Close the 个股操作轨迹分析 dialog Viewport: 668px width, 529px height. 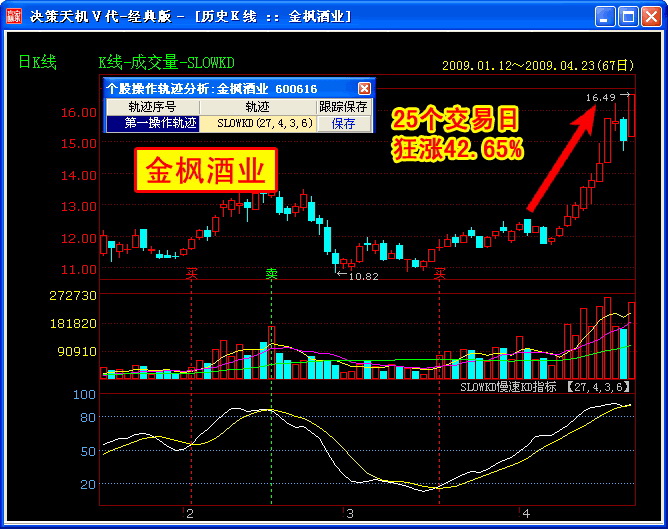[x=364, y=89]
